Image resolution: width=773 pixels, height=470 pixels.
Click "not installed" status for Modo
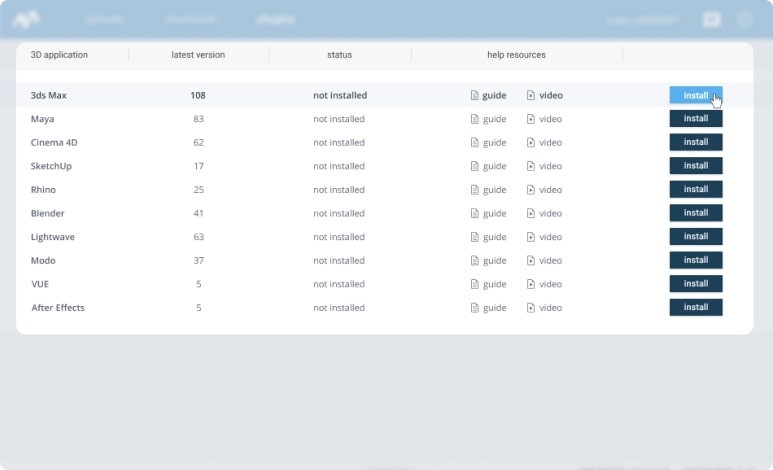click(x=339, y=260)
